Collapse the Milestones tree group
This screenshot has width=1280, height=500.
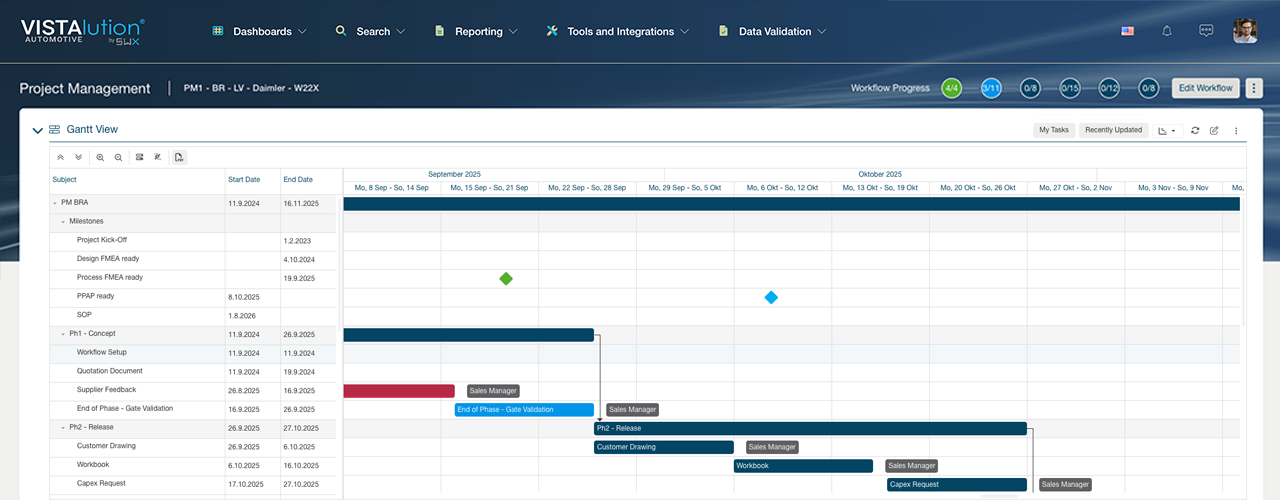click(x=63, y=221)
